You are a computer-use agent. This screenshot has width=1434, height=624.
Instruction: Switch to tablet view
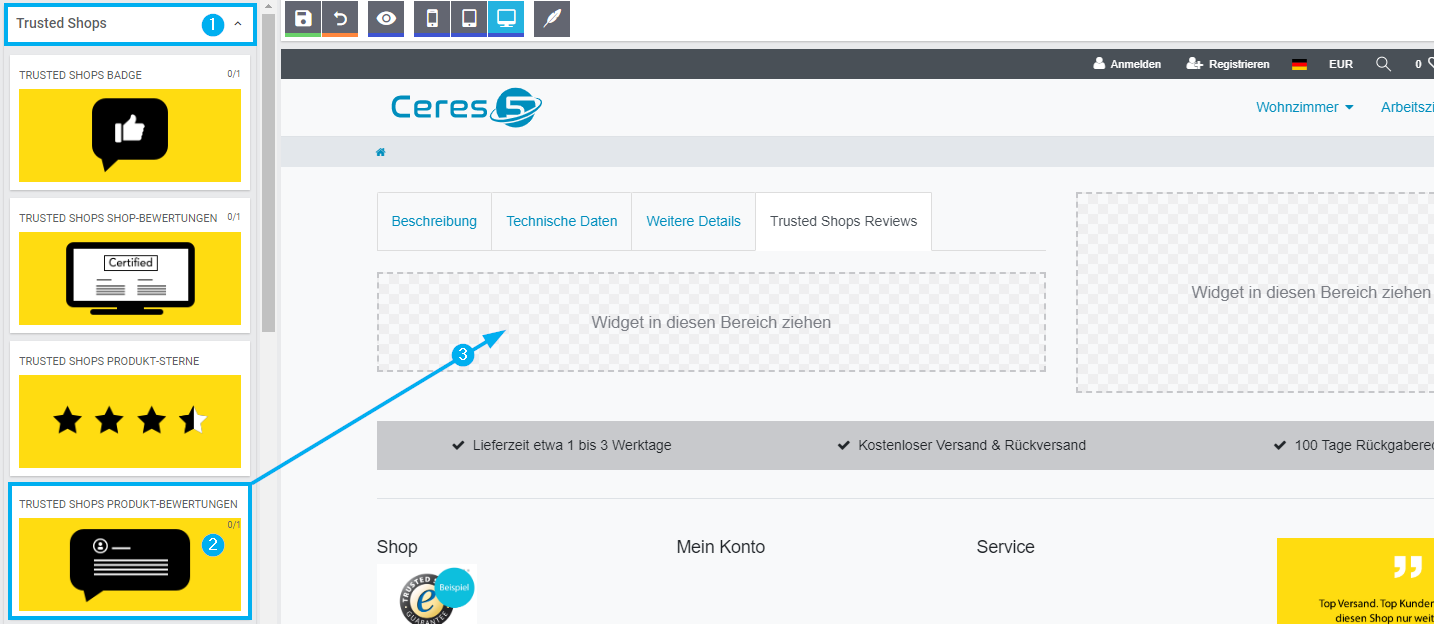pyautogui.click(x=469, y=18)
